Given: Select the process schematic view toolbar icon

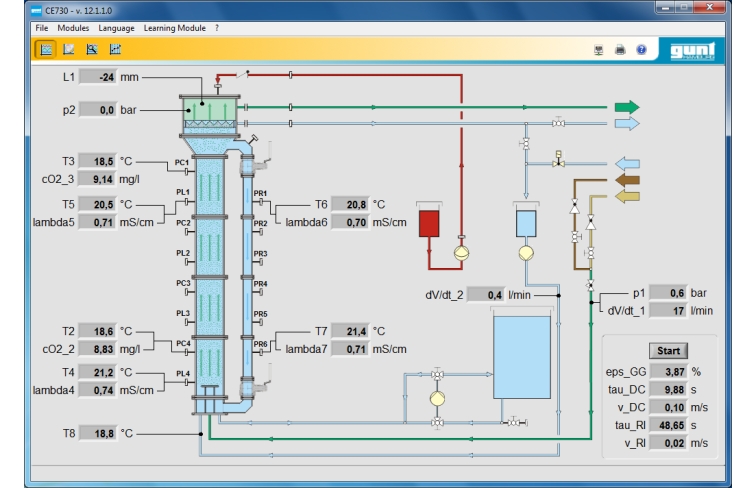Looking at the screenshot, I should click(46, 48).
